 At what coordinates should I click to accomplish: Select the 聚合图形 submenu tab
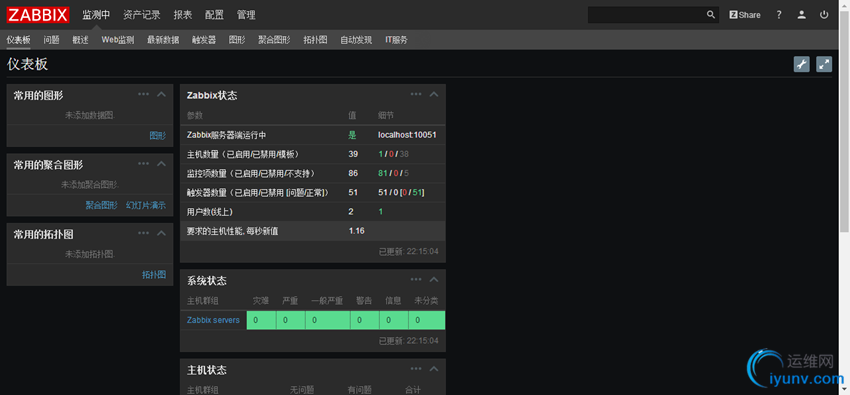(x=274, y=40)
